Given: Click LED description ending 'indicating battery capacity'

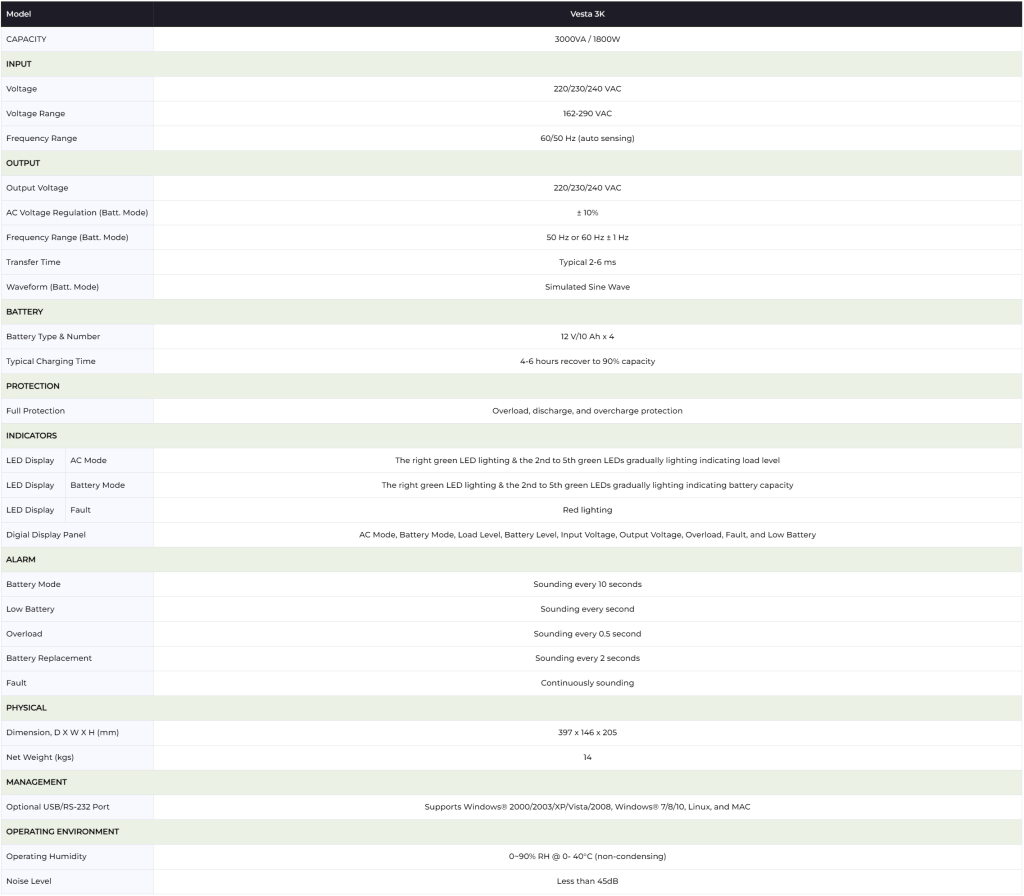Looking at the screenshot, I should tap(587, 486).
